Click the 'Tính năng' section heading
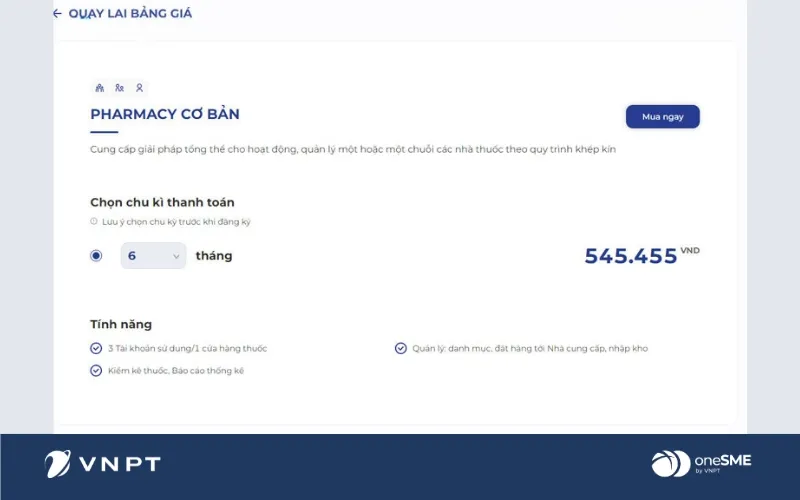This screenshot has height=500, width=800. pos(121,324)
